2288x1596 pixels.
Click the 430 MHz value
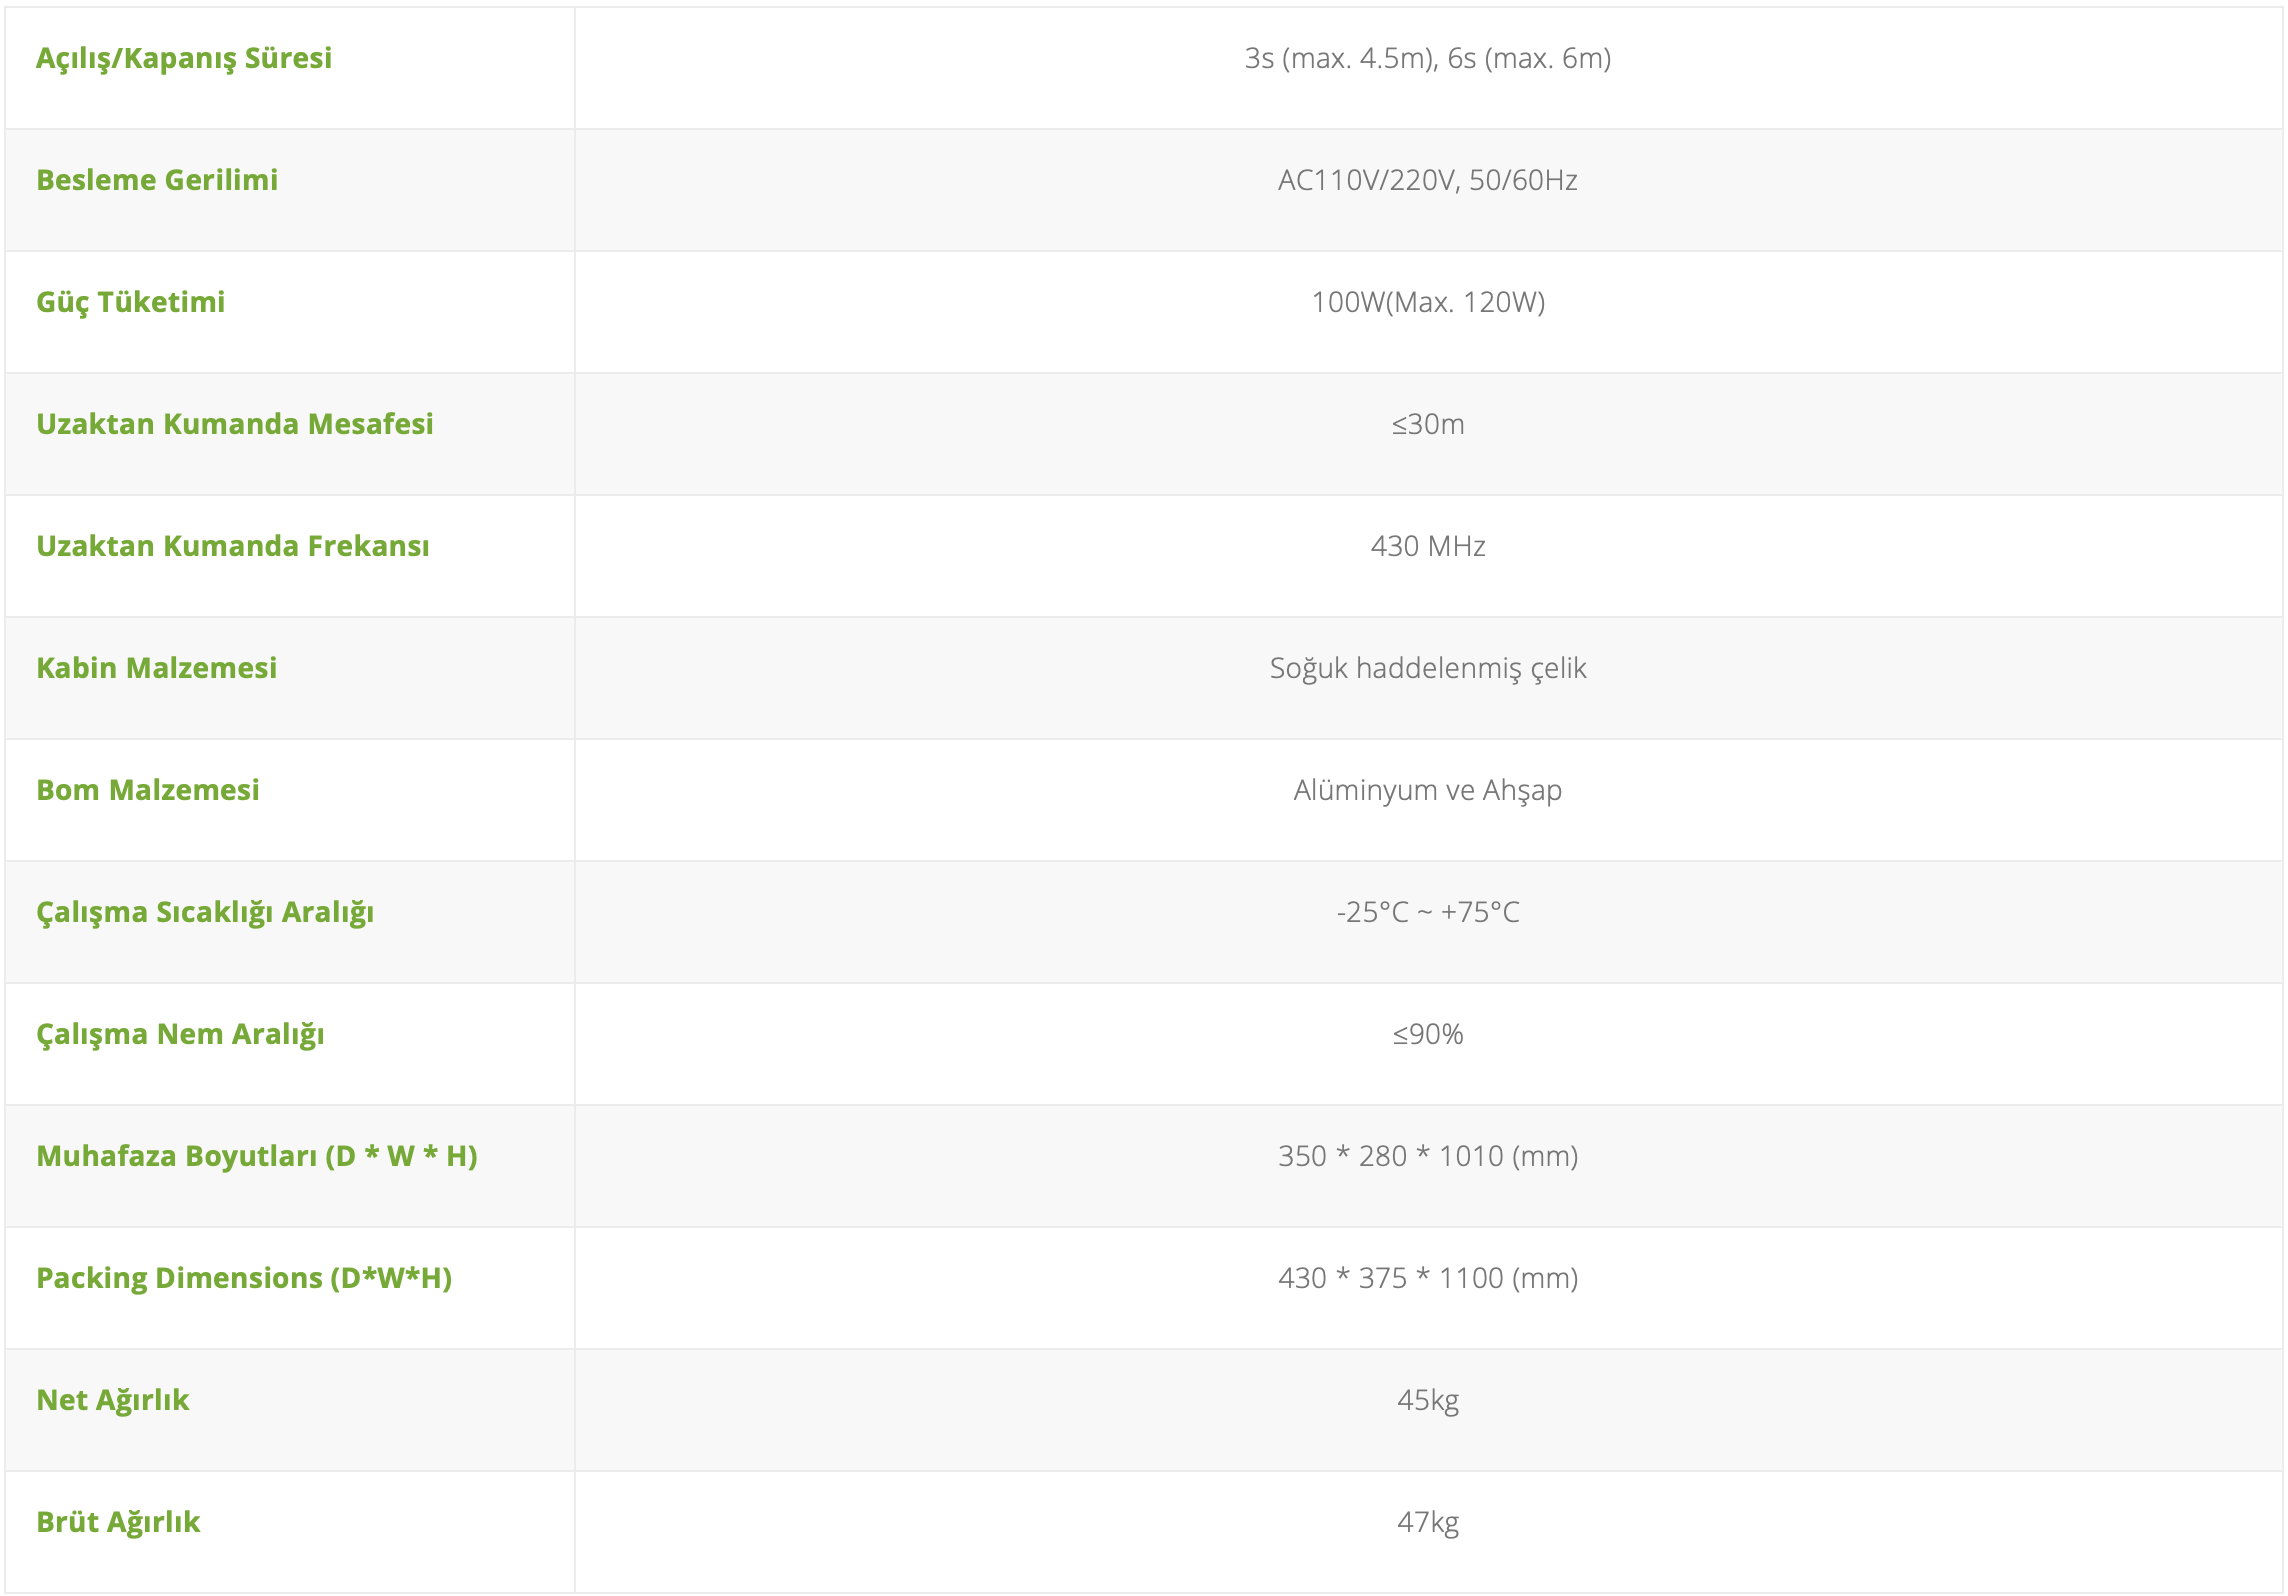click(1427, 546)
